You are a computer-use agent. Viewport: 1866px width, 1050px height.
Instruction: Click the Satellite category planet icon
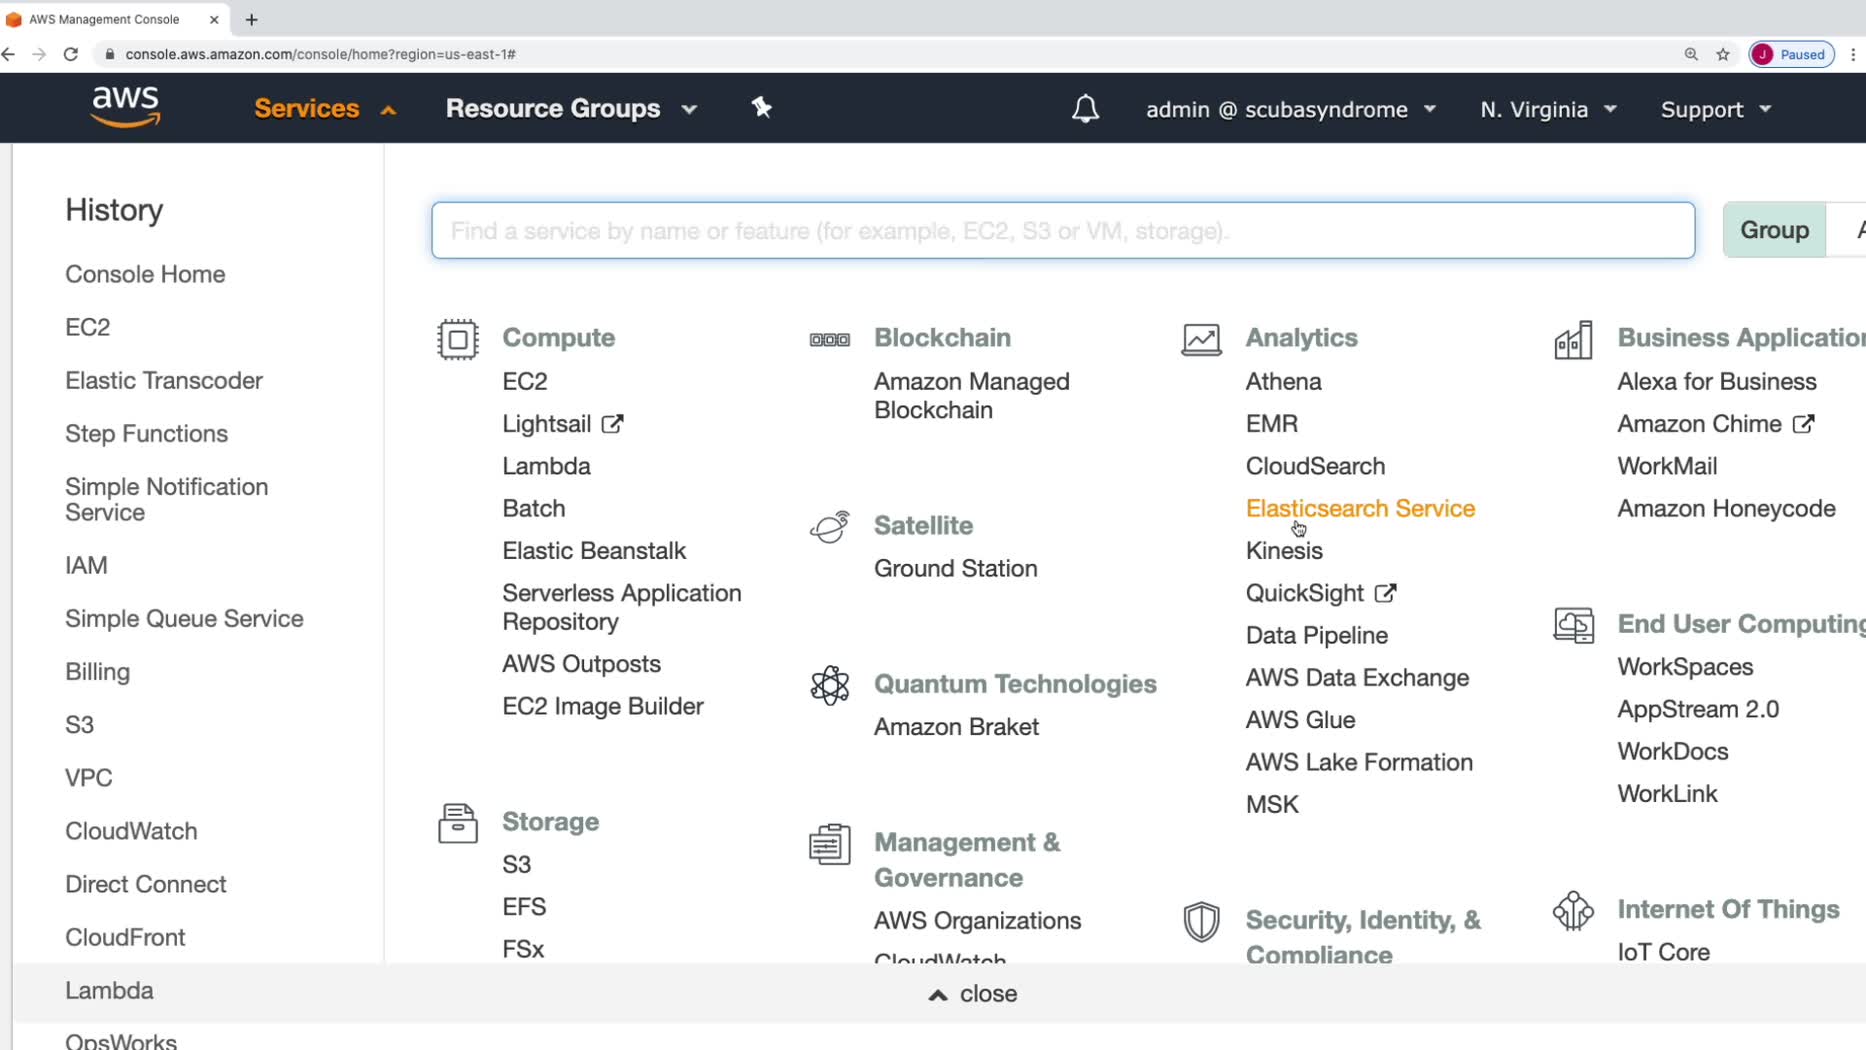[829, 527]
